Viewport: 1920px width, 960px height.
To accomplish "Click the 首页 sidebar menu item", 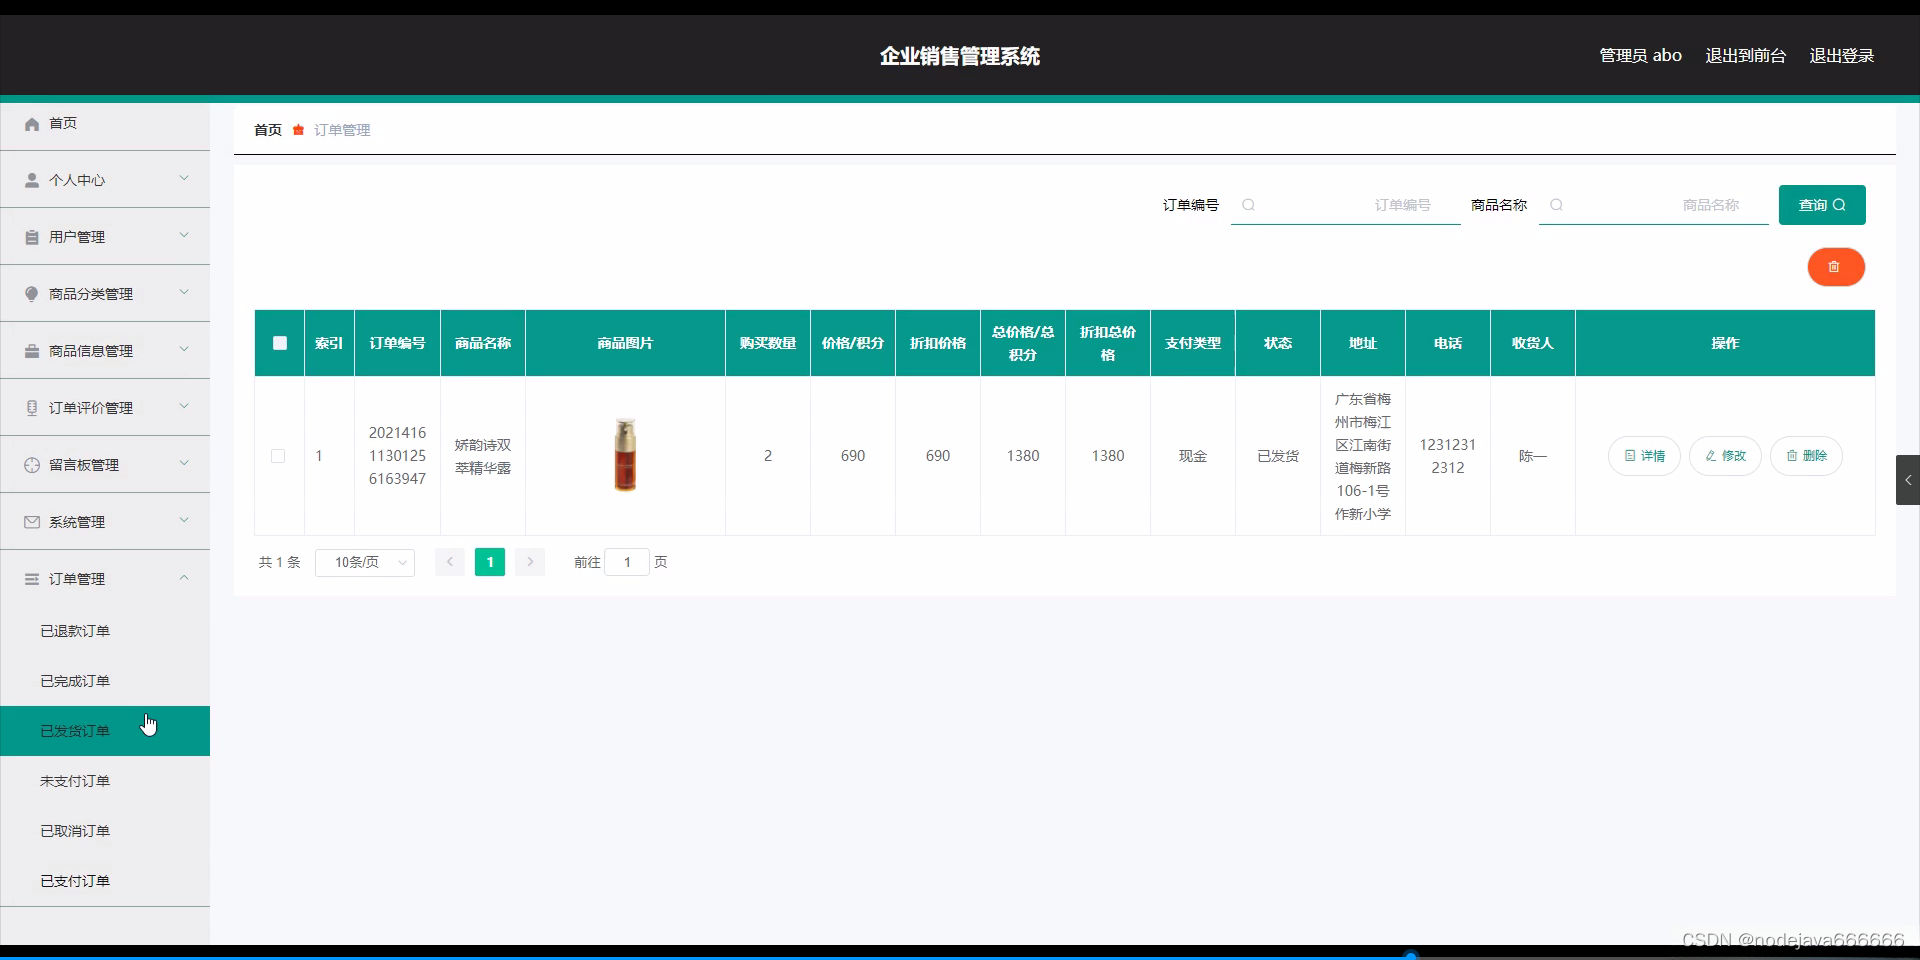I will tap(105, 124).
